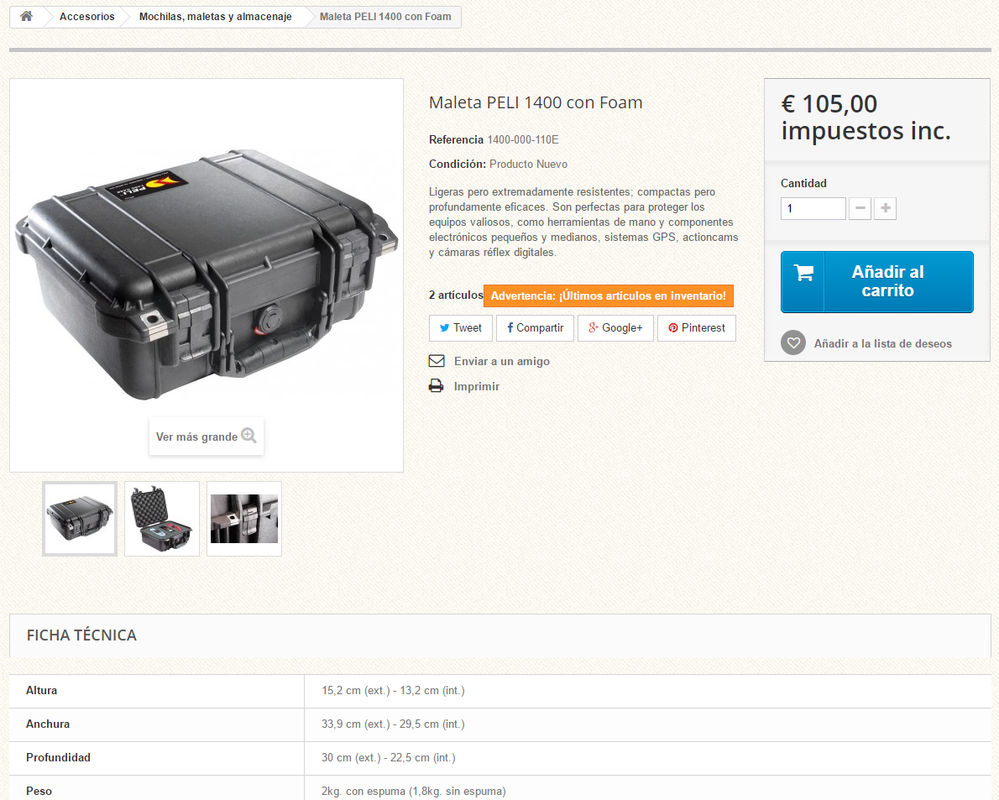Viewport: 999px width, 800px height.
Task: Select the latch close-up thumbnail
Action: point(244,518)
